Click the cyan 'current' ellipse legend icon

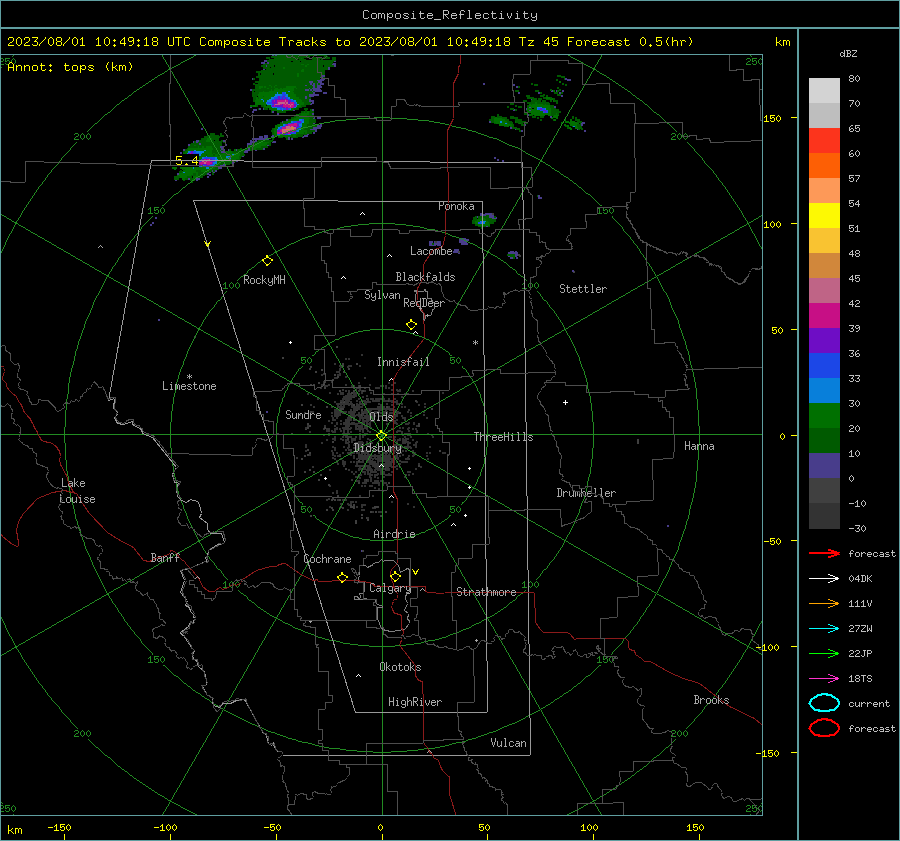click(824, 703)
